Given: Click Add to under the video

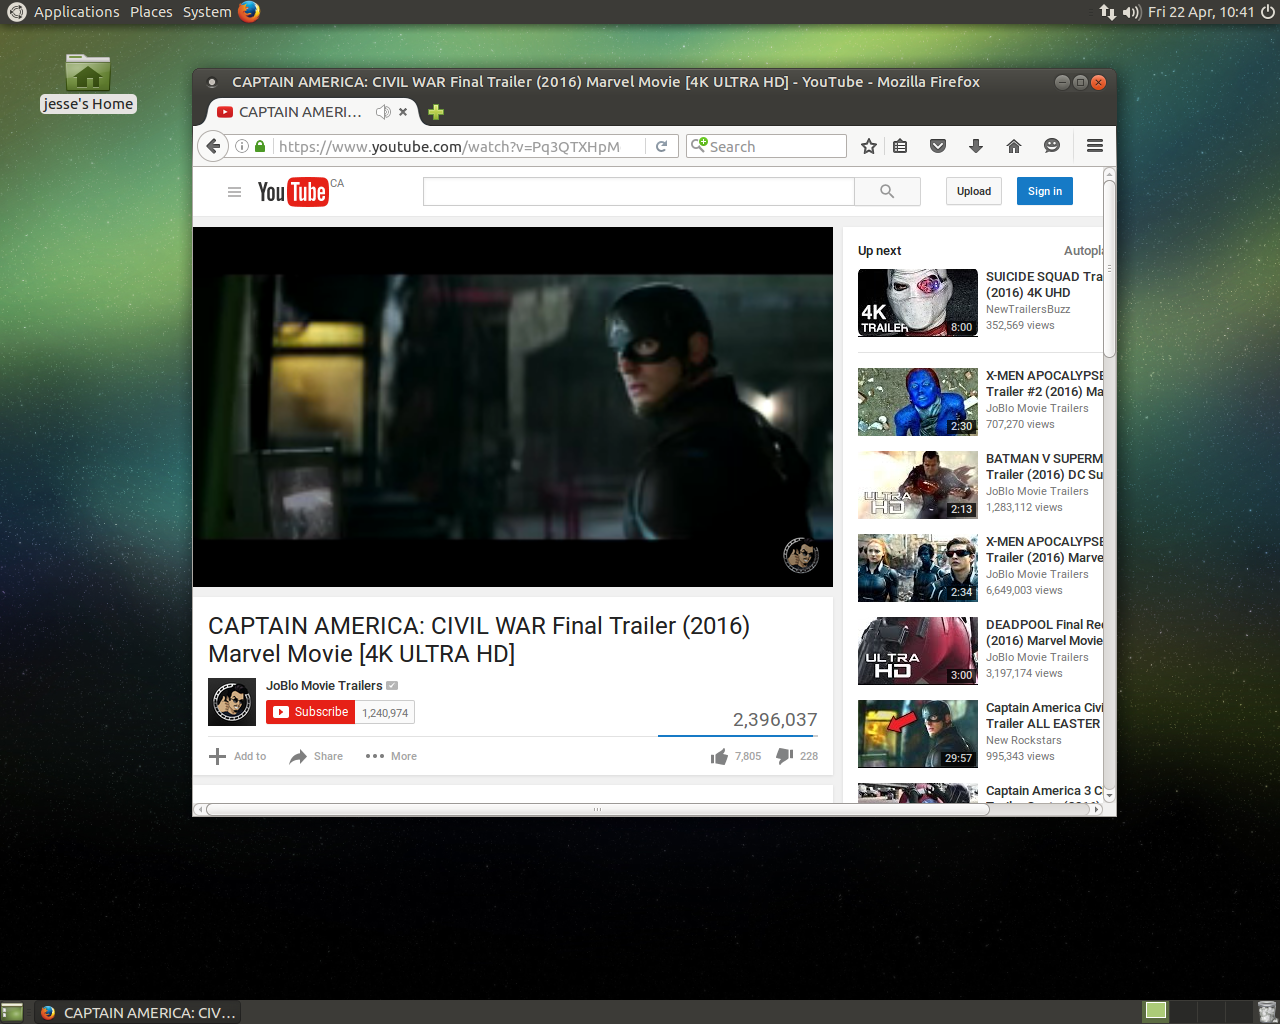Looking at the screenshot, I should (238, 756).
